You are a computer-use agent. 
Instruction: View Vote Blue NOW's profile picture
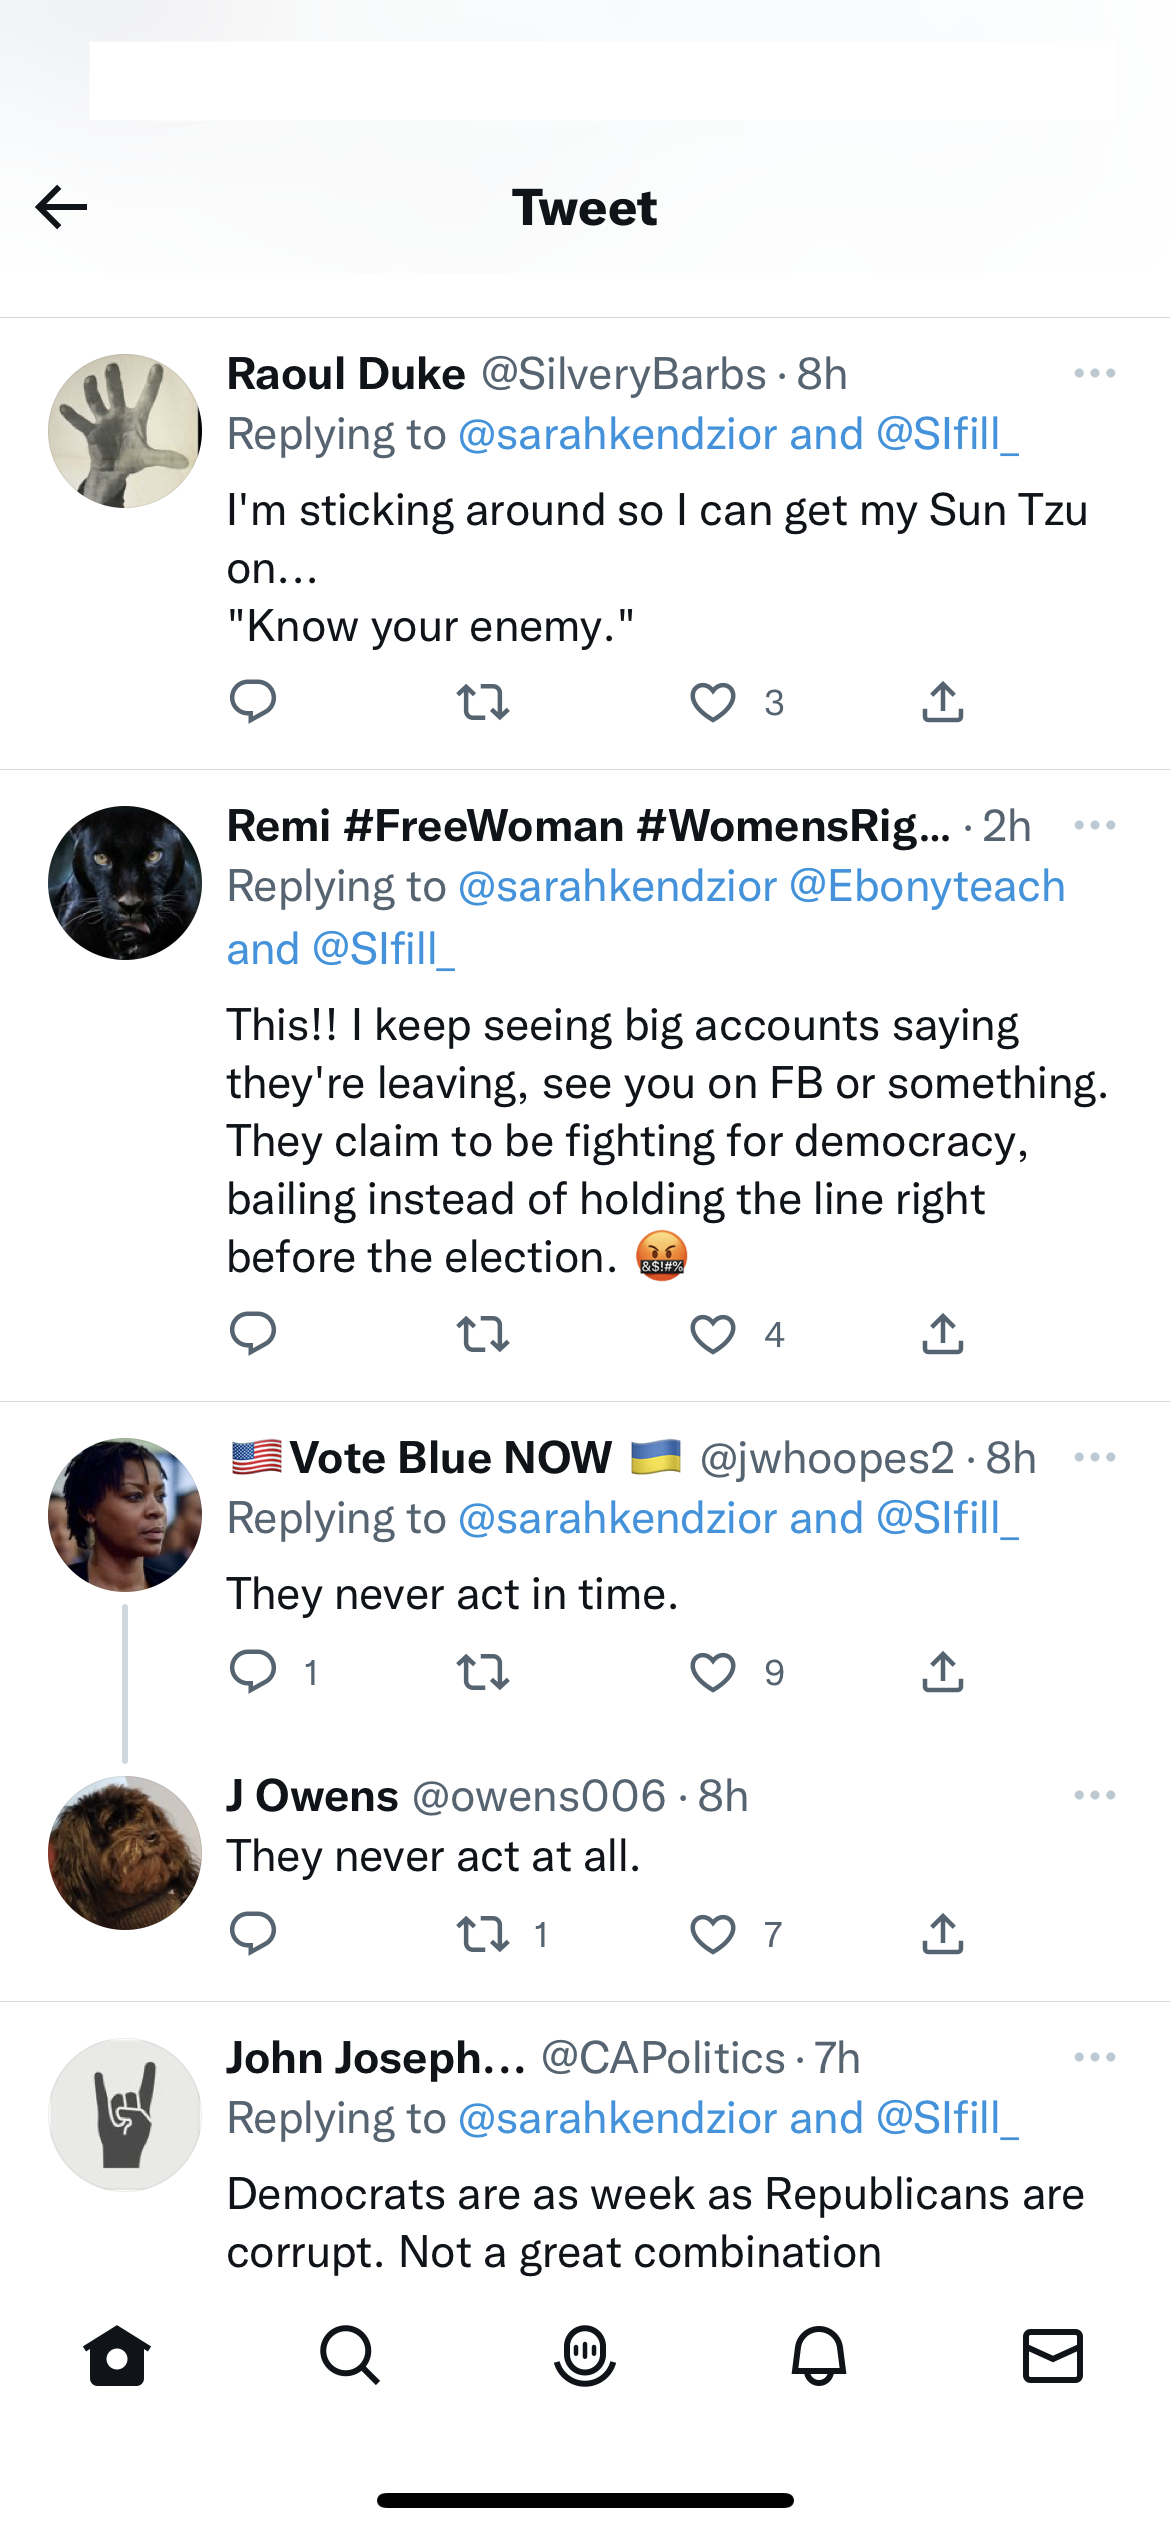pyautogui.click(x=125, y=1515)
